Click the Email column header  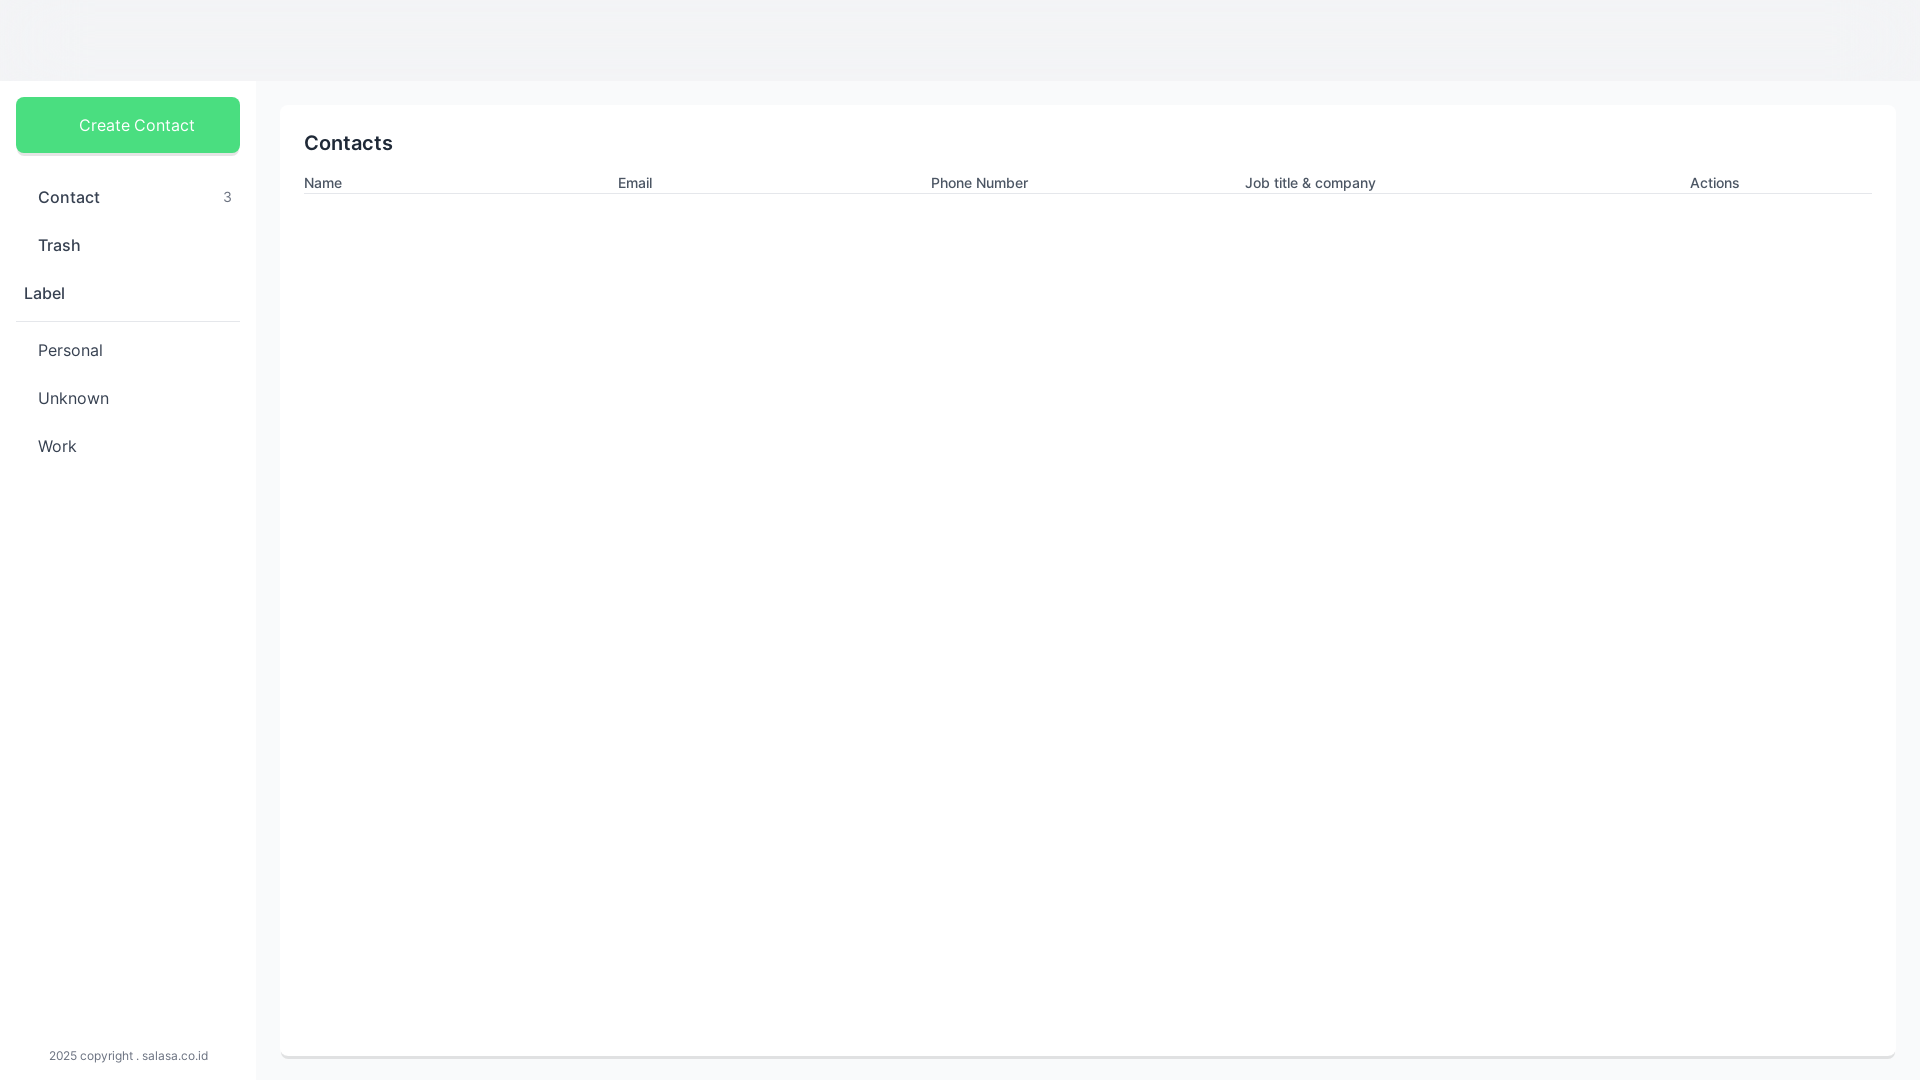coord(635,183)
